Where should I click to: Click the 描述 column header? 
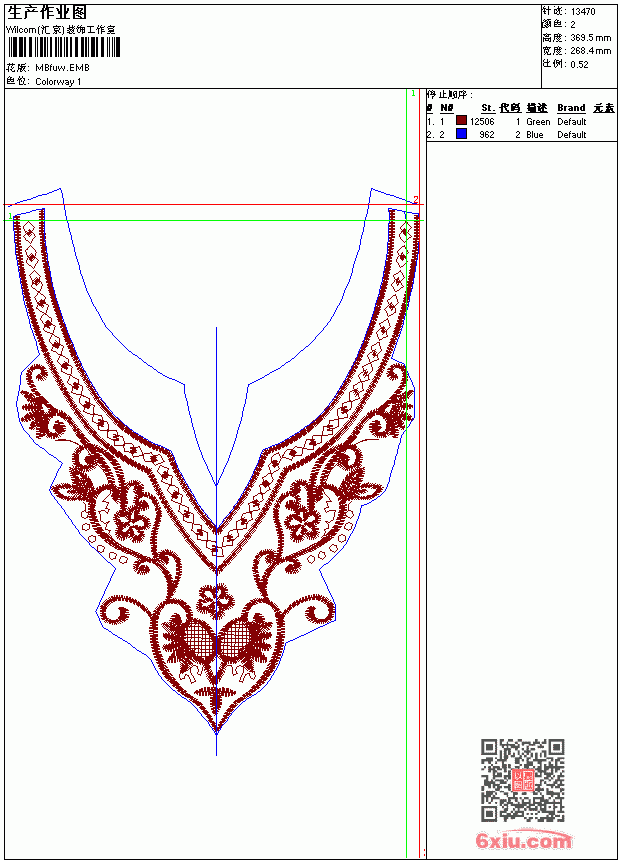(x=537, y=108)
